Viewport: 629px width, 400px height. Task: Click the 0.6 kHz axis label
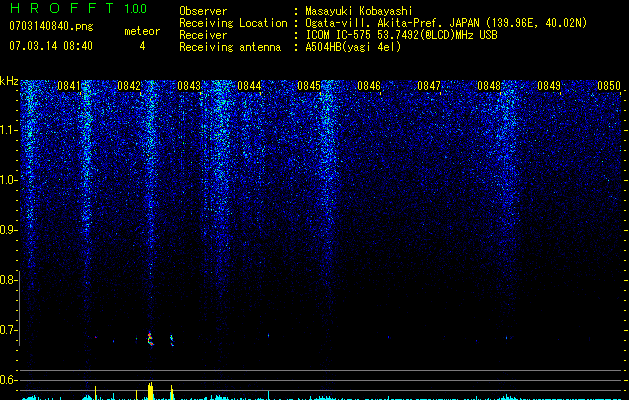tap(8, 380)
